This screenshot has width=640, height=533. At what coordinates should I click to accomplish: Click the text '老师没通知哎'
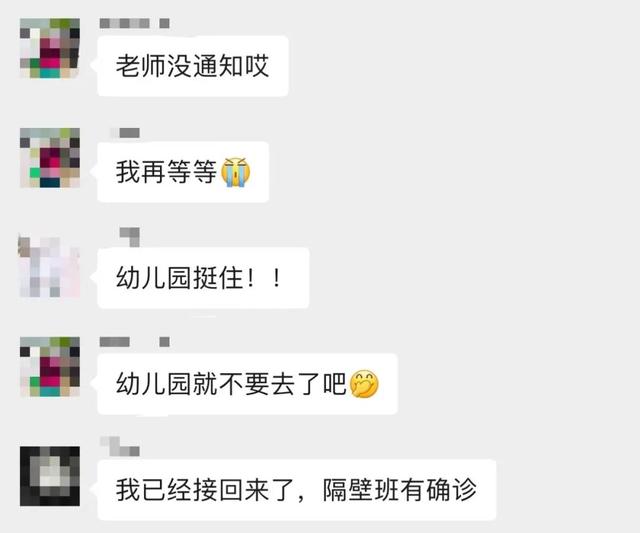[x=192, y=66]
